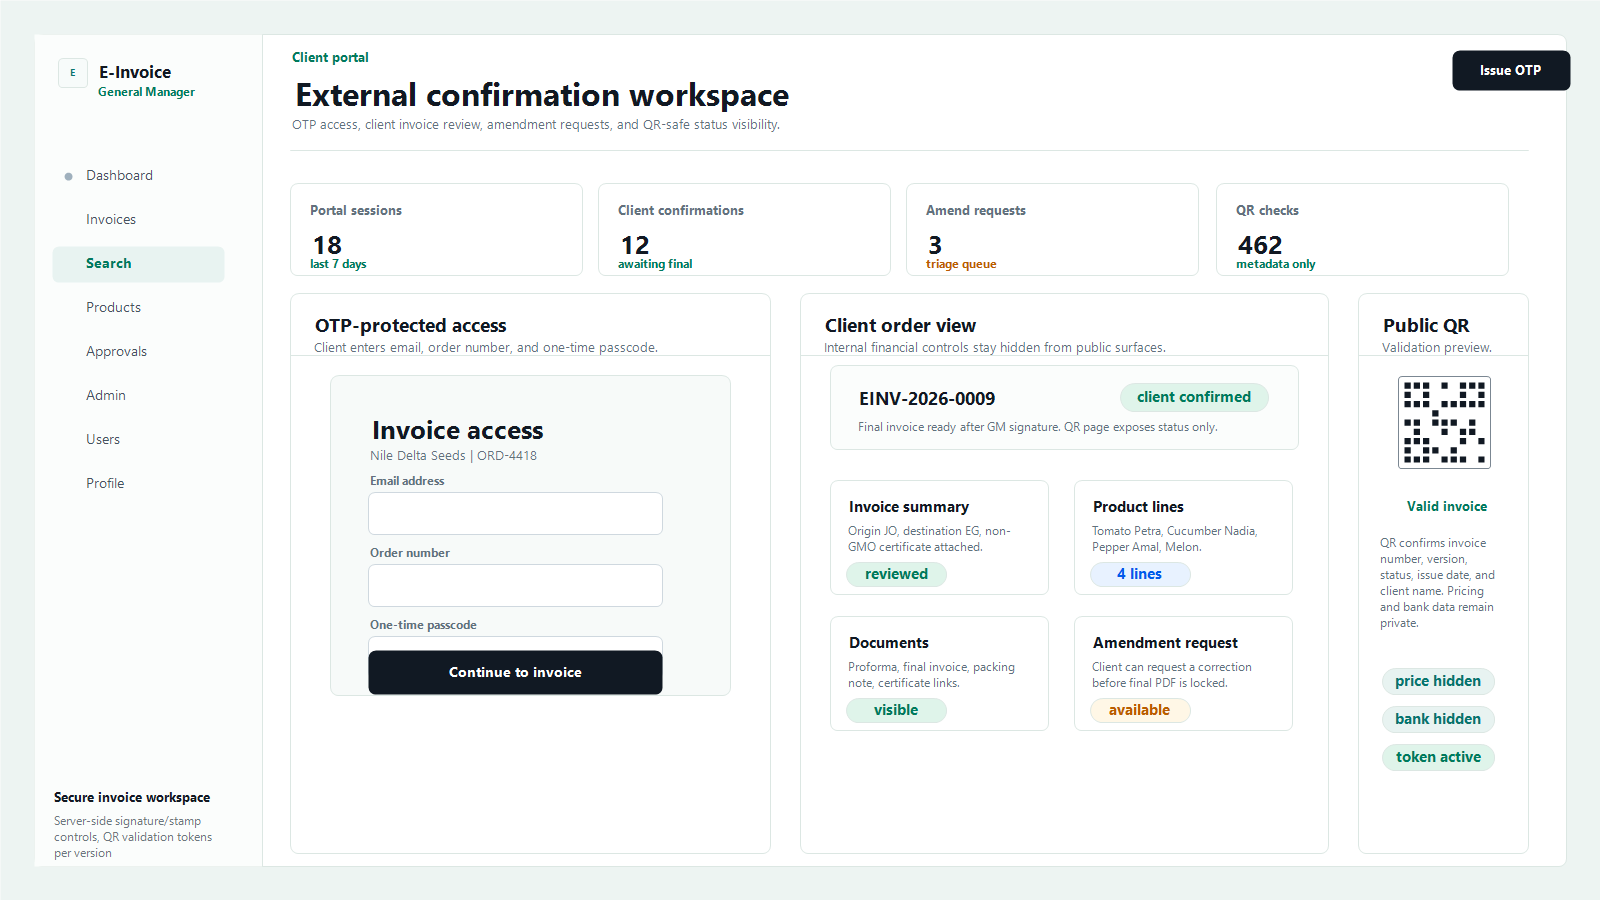Click the visible badge under Documents
The image size is (1600, 900).
896,710
